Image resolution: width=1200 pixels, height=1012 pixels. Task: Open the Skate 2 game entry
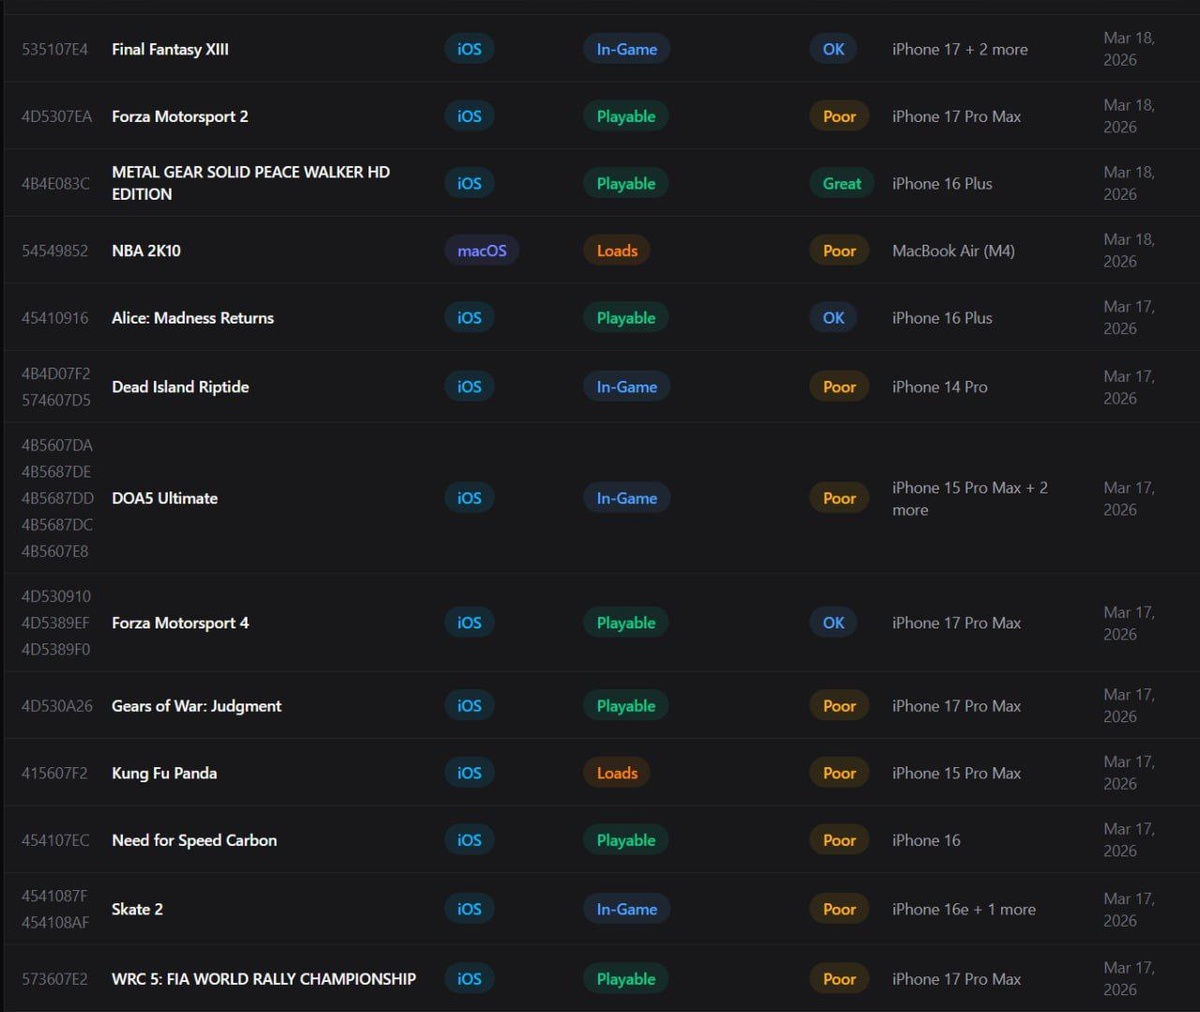[x=137, y=909]
